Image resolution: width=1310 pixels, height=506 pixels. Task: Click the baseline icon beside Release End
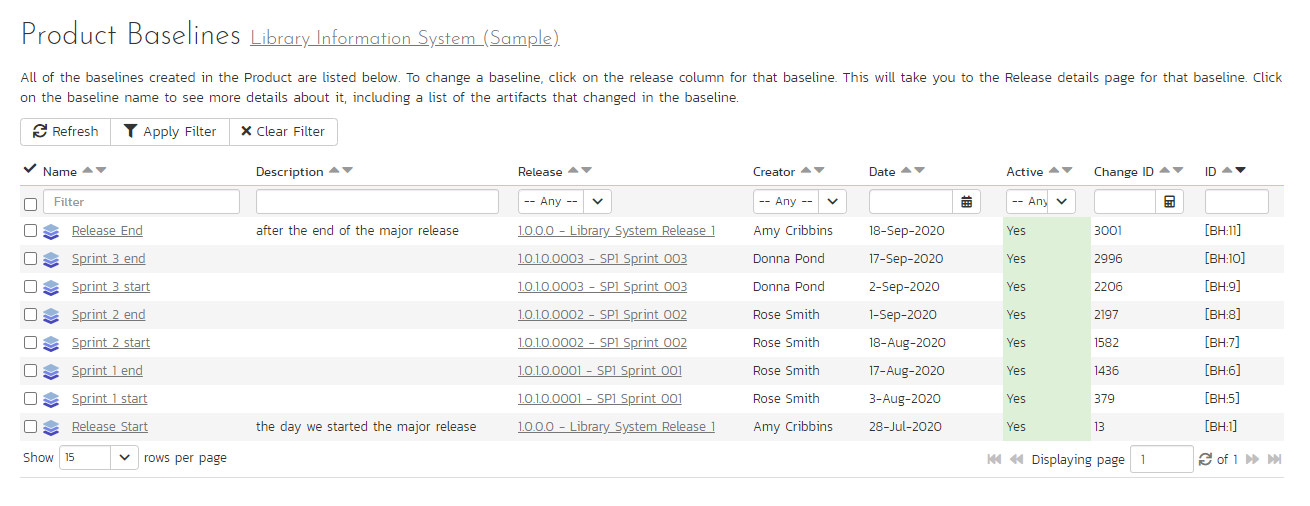coord(51,231)
